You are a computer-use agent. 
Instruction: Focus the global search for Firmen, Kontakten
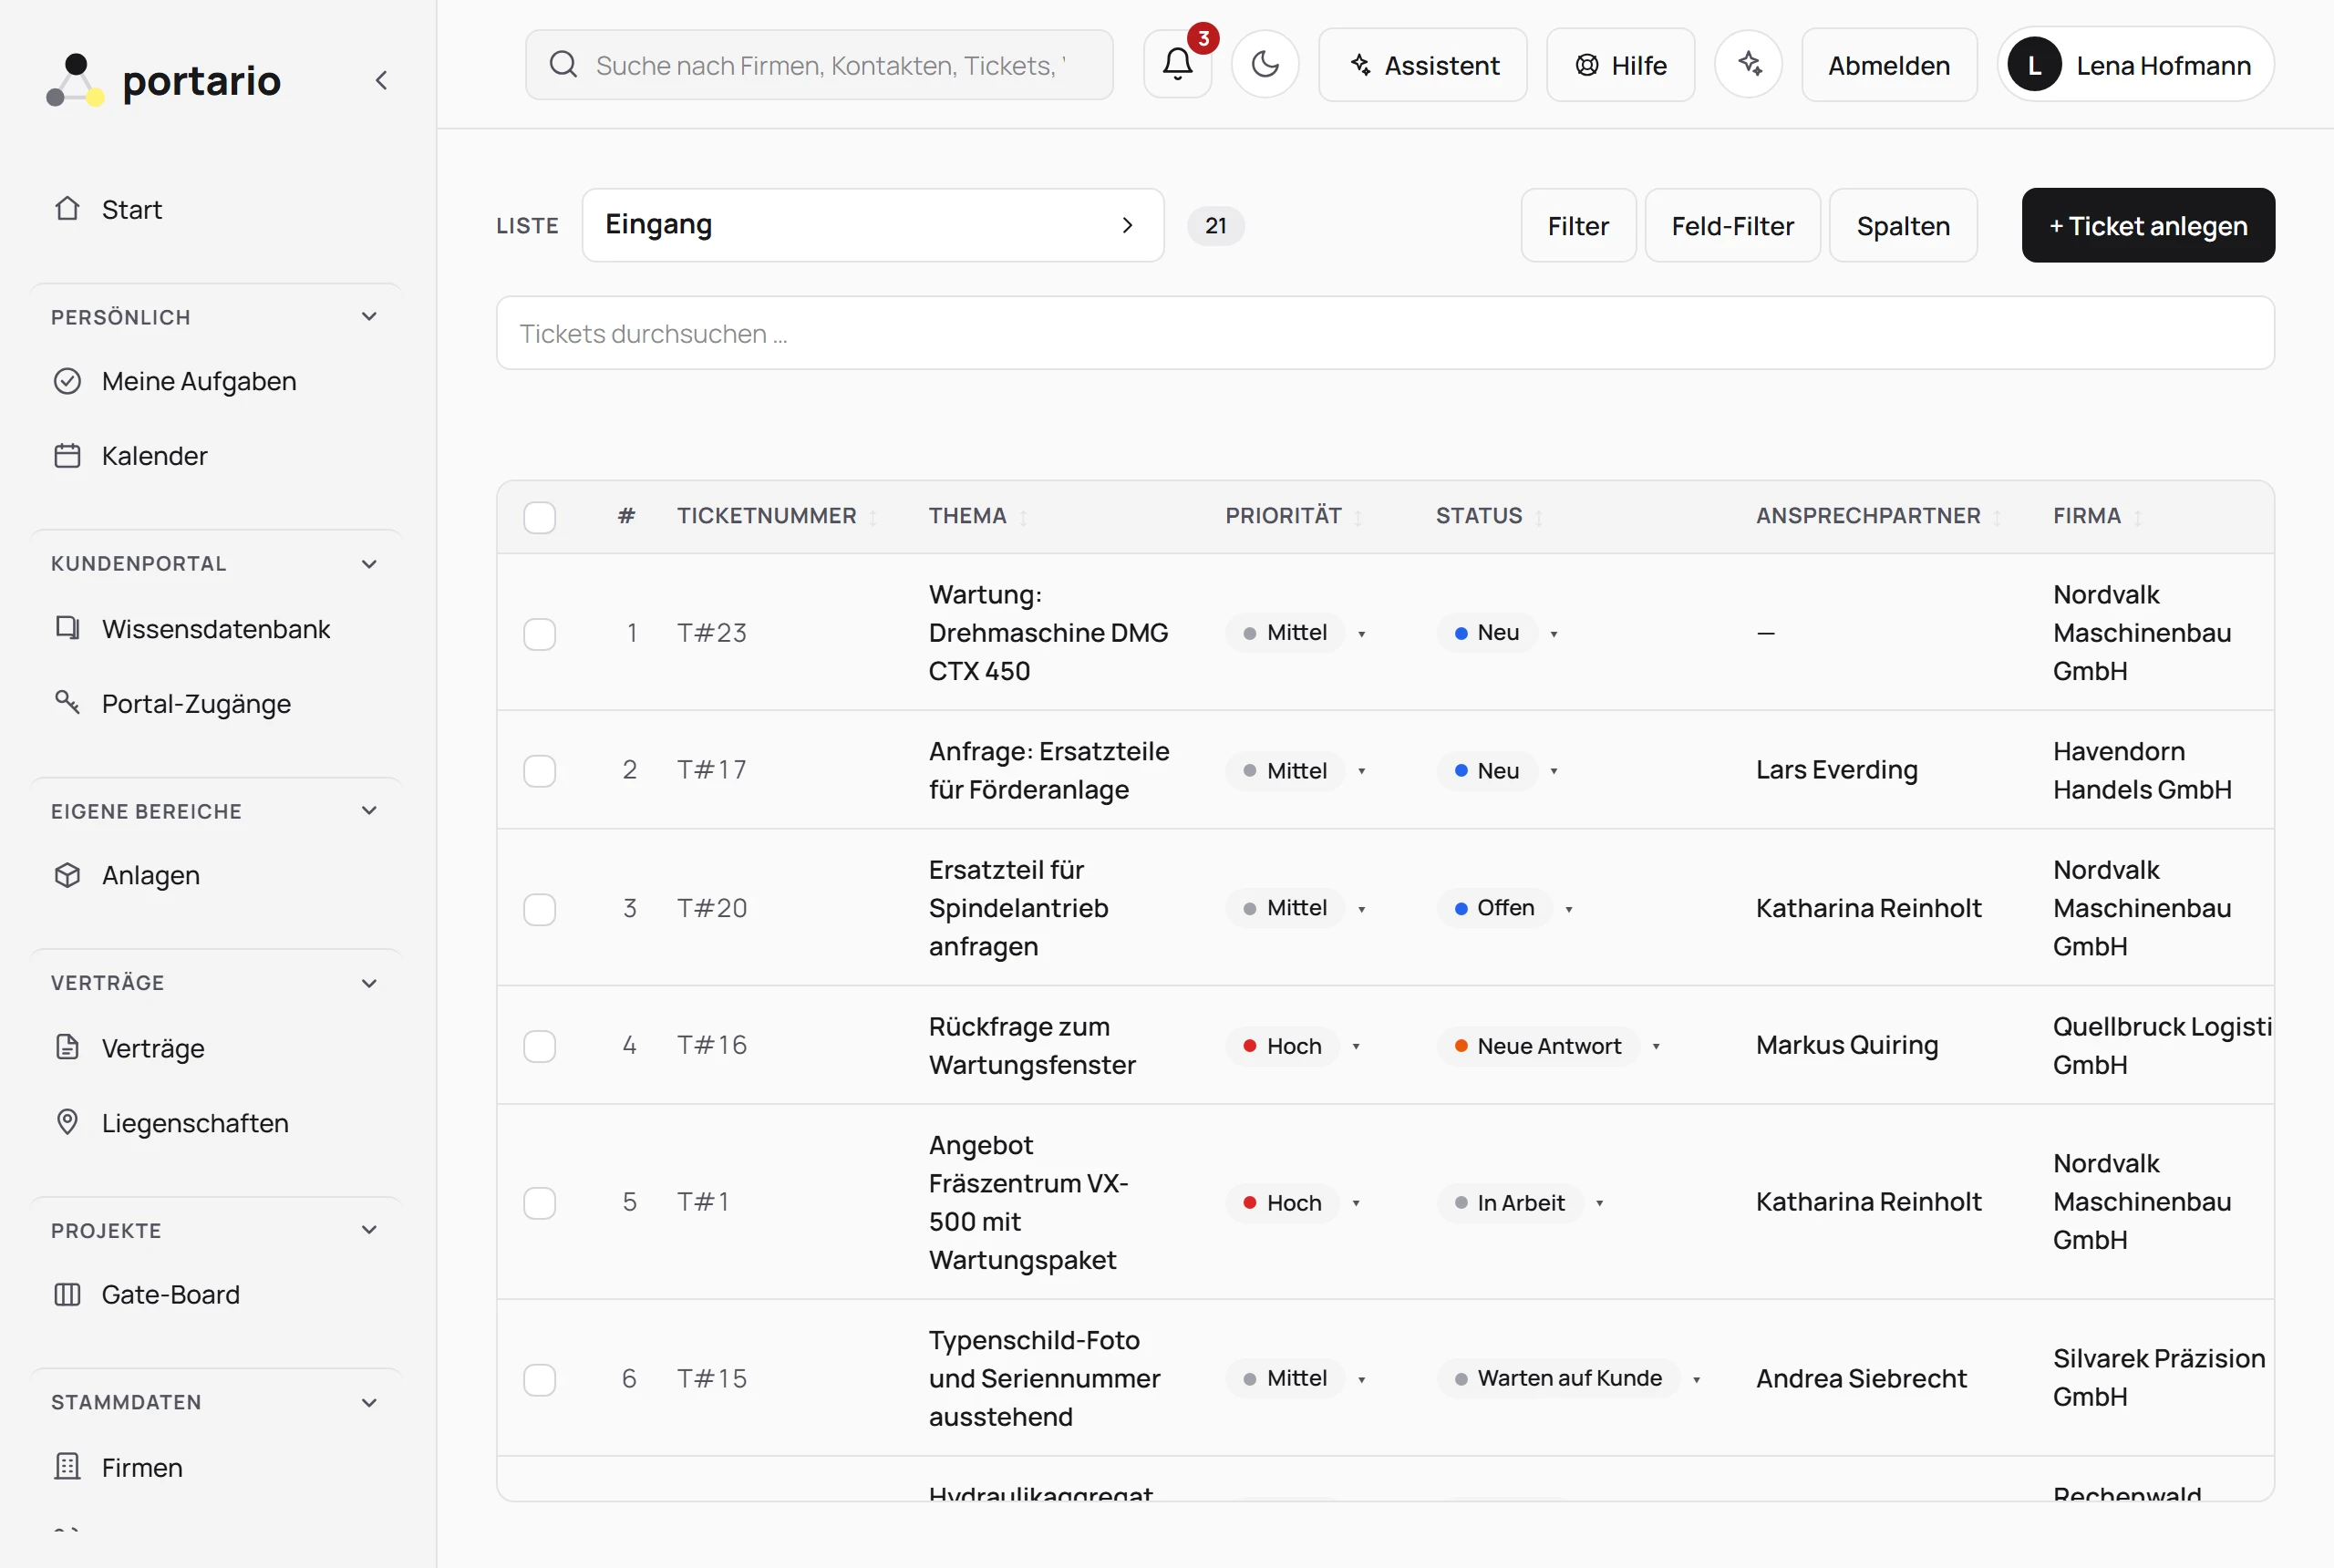click(819, 65)
